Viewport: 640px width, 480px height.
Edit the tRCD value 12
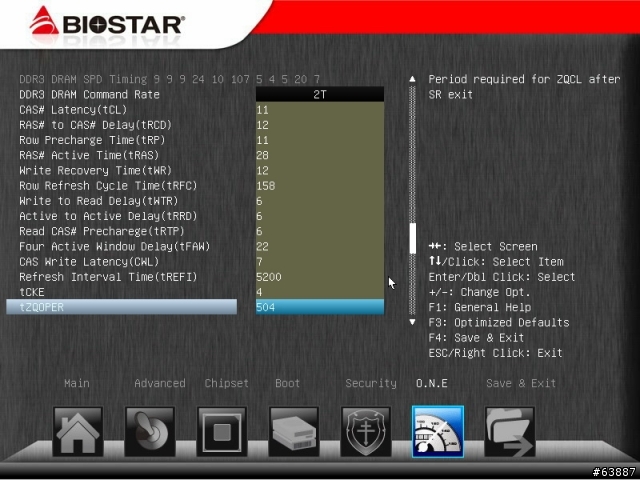[x=320, y=124]
